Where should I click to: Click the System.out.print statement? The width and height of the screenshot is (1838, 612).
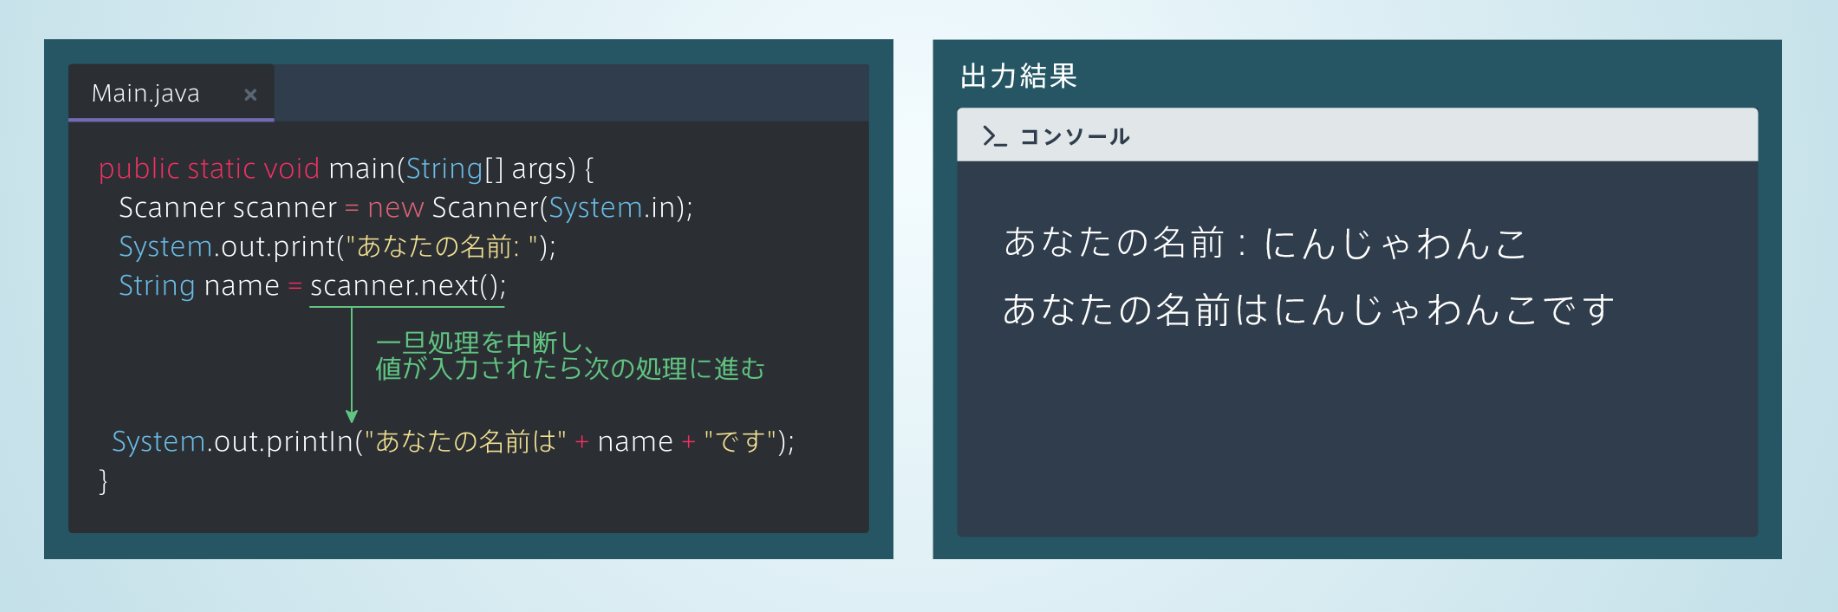pyautogui.click(x=336, y=246)
